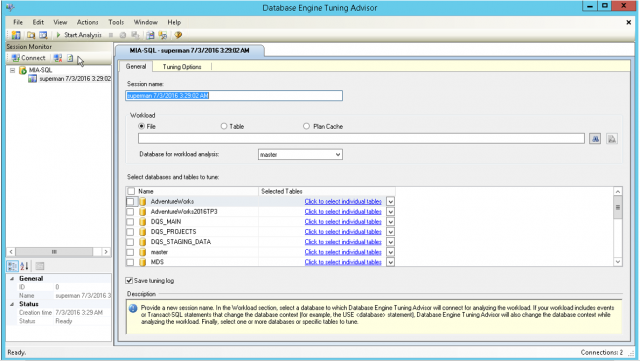Check the DQS_MAIN database checkbox
This screenshot has width=640, height=361.
pyautogui.click(x=130, y=222)
